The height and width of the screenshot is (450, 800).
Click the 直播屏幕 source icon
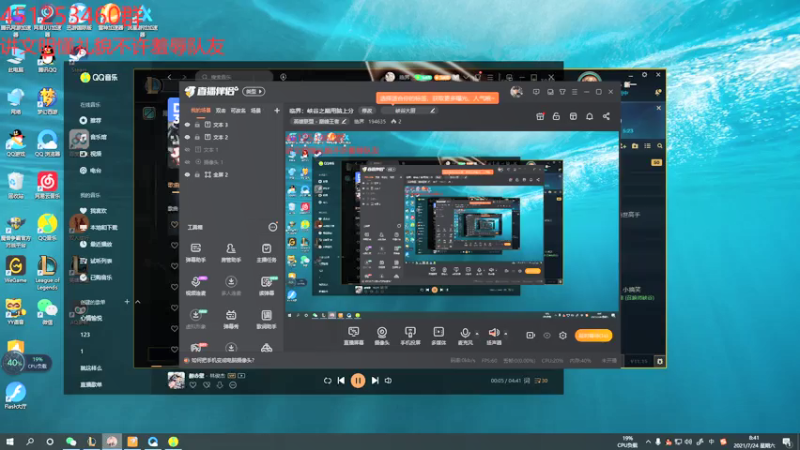pyautogui.click(x=354, y=336)
